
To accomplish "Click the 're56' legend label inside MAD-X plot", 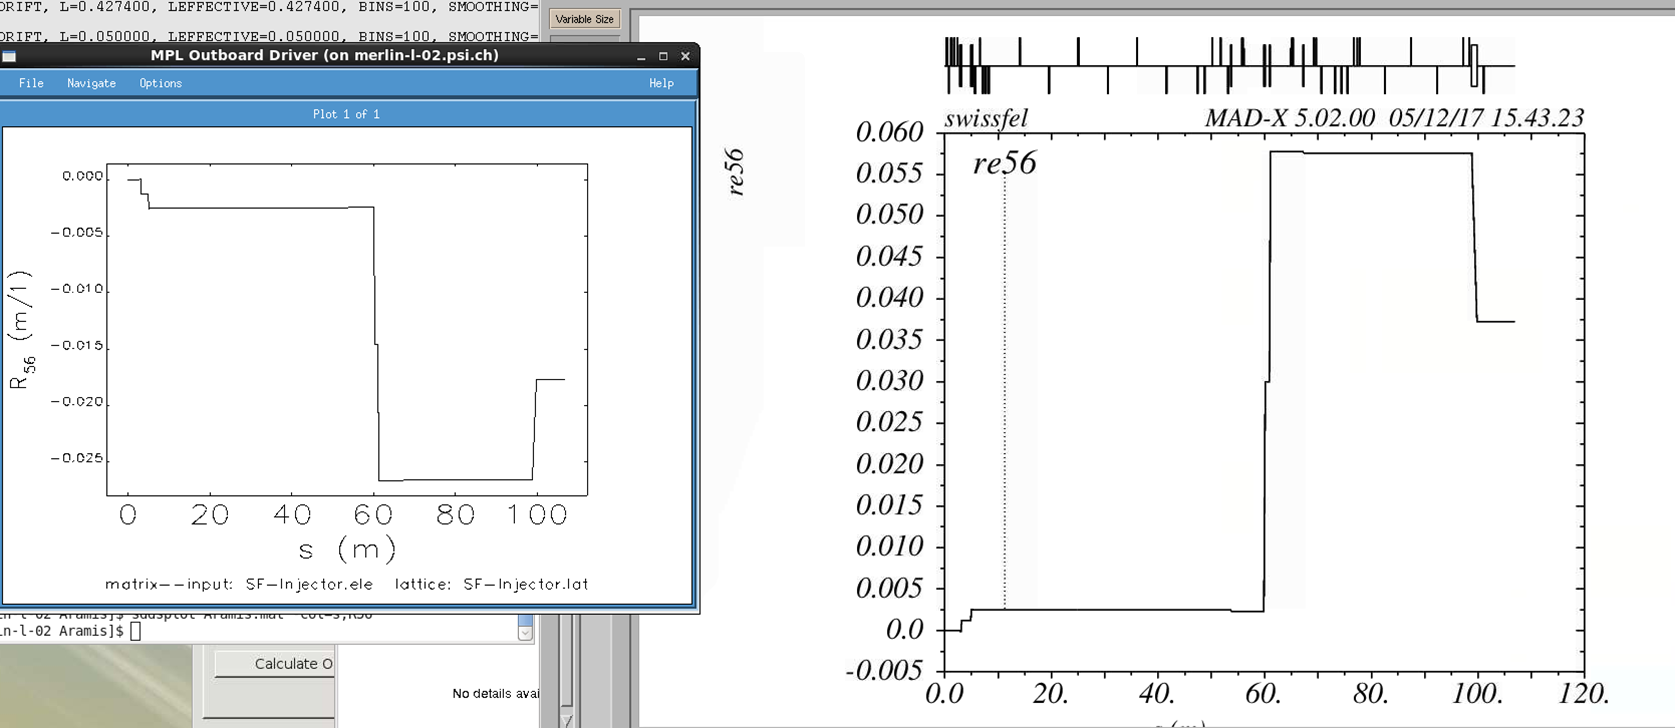I will click(1005, 163).
